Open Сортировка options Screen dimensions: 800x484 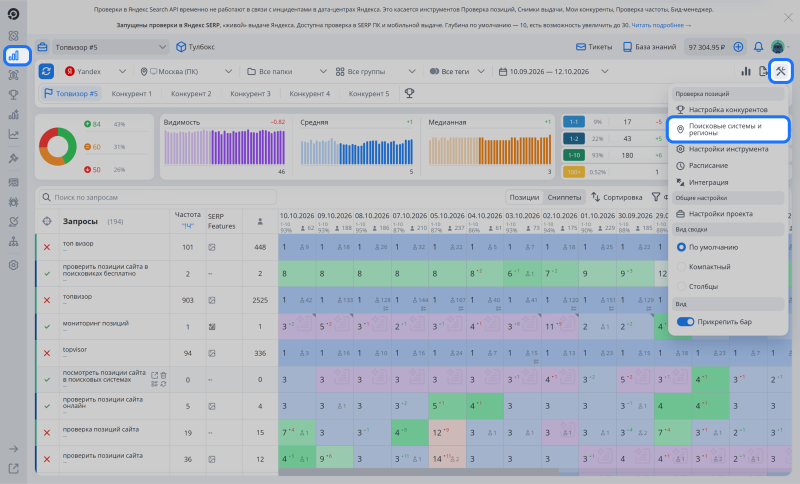pos(617,197)
